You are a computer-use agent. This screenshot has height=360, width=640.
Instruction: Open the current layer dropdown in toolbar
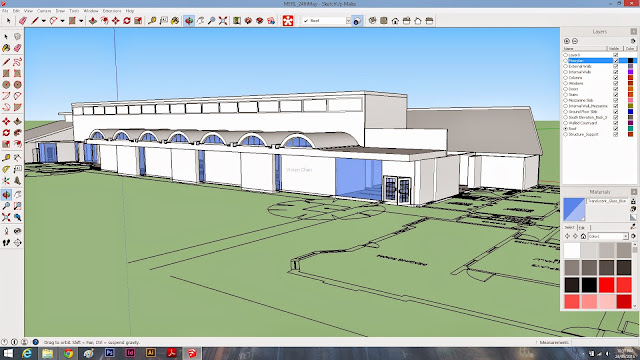348,20
